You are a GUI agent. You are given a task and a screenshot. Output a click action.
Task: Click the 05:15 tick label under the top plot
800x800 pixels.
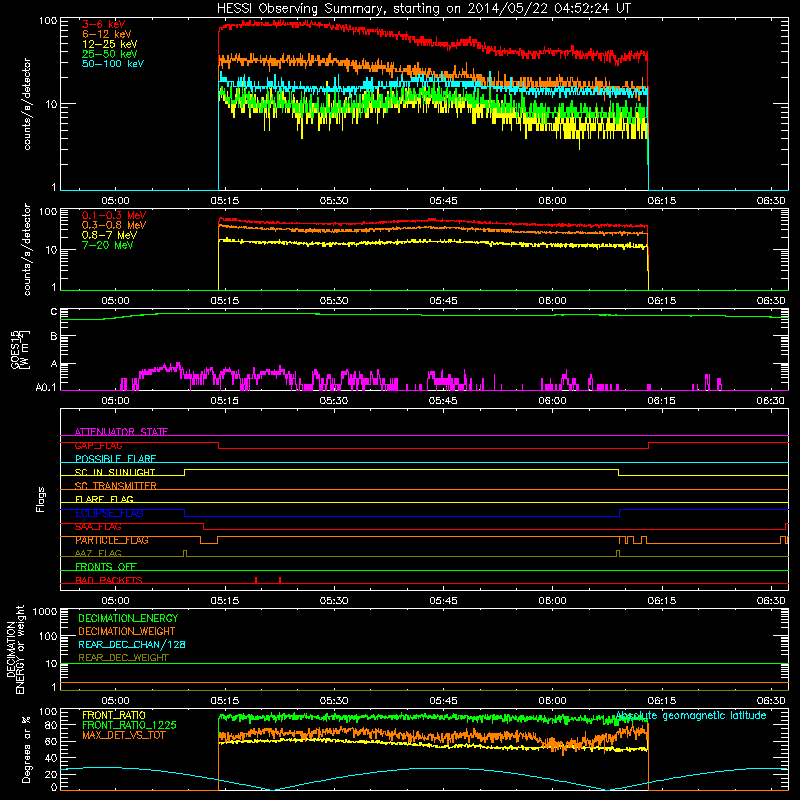click(224, 201)
